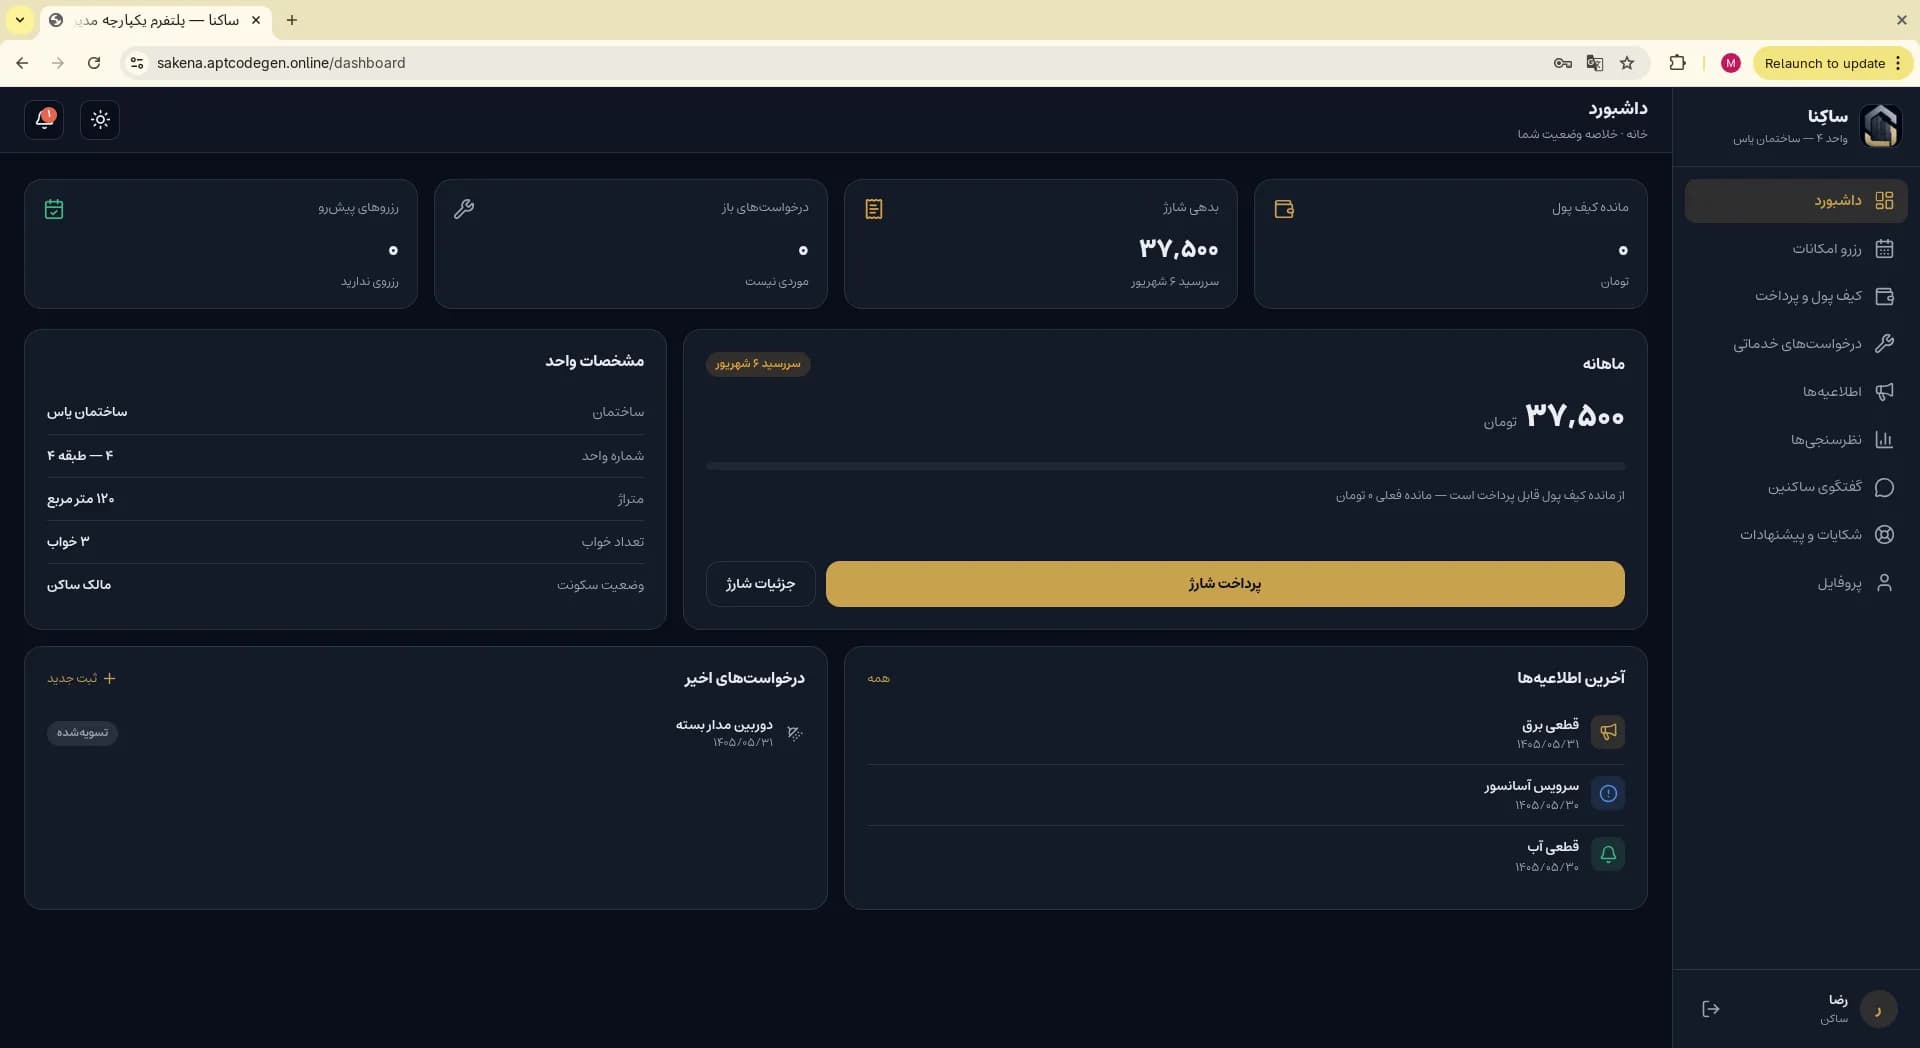The width and height of the screenshot is (1920, 1048).
Task: Click the ۳۷,۵۰۰ debt amount in بدهی شارژ
Action: pos(1179,249)
